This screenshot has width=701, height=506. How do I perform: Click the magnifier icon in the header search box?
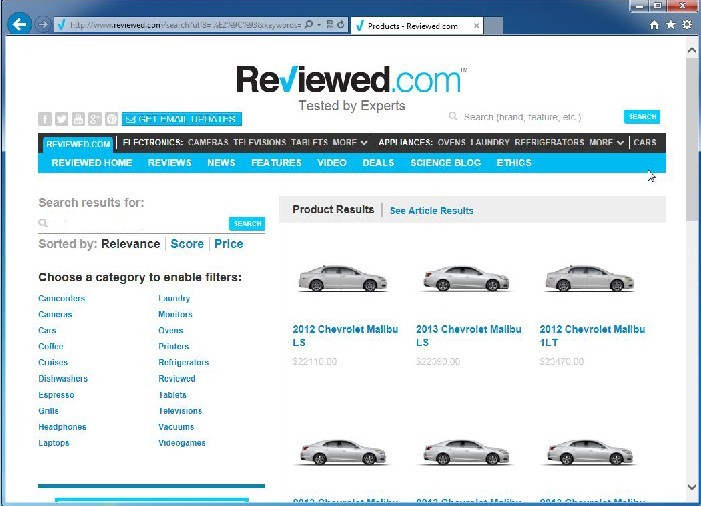point(453,116)
